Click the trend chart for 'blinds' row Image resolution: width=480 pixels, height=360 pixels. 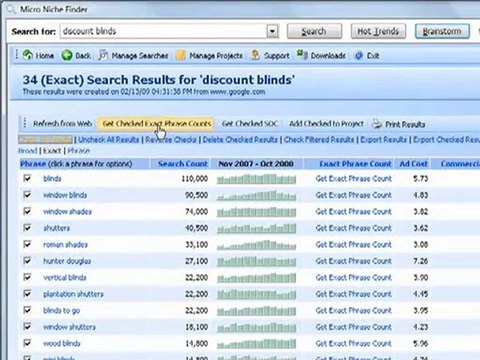pos(256,179)
